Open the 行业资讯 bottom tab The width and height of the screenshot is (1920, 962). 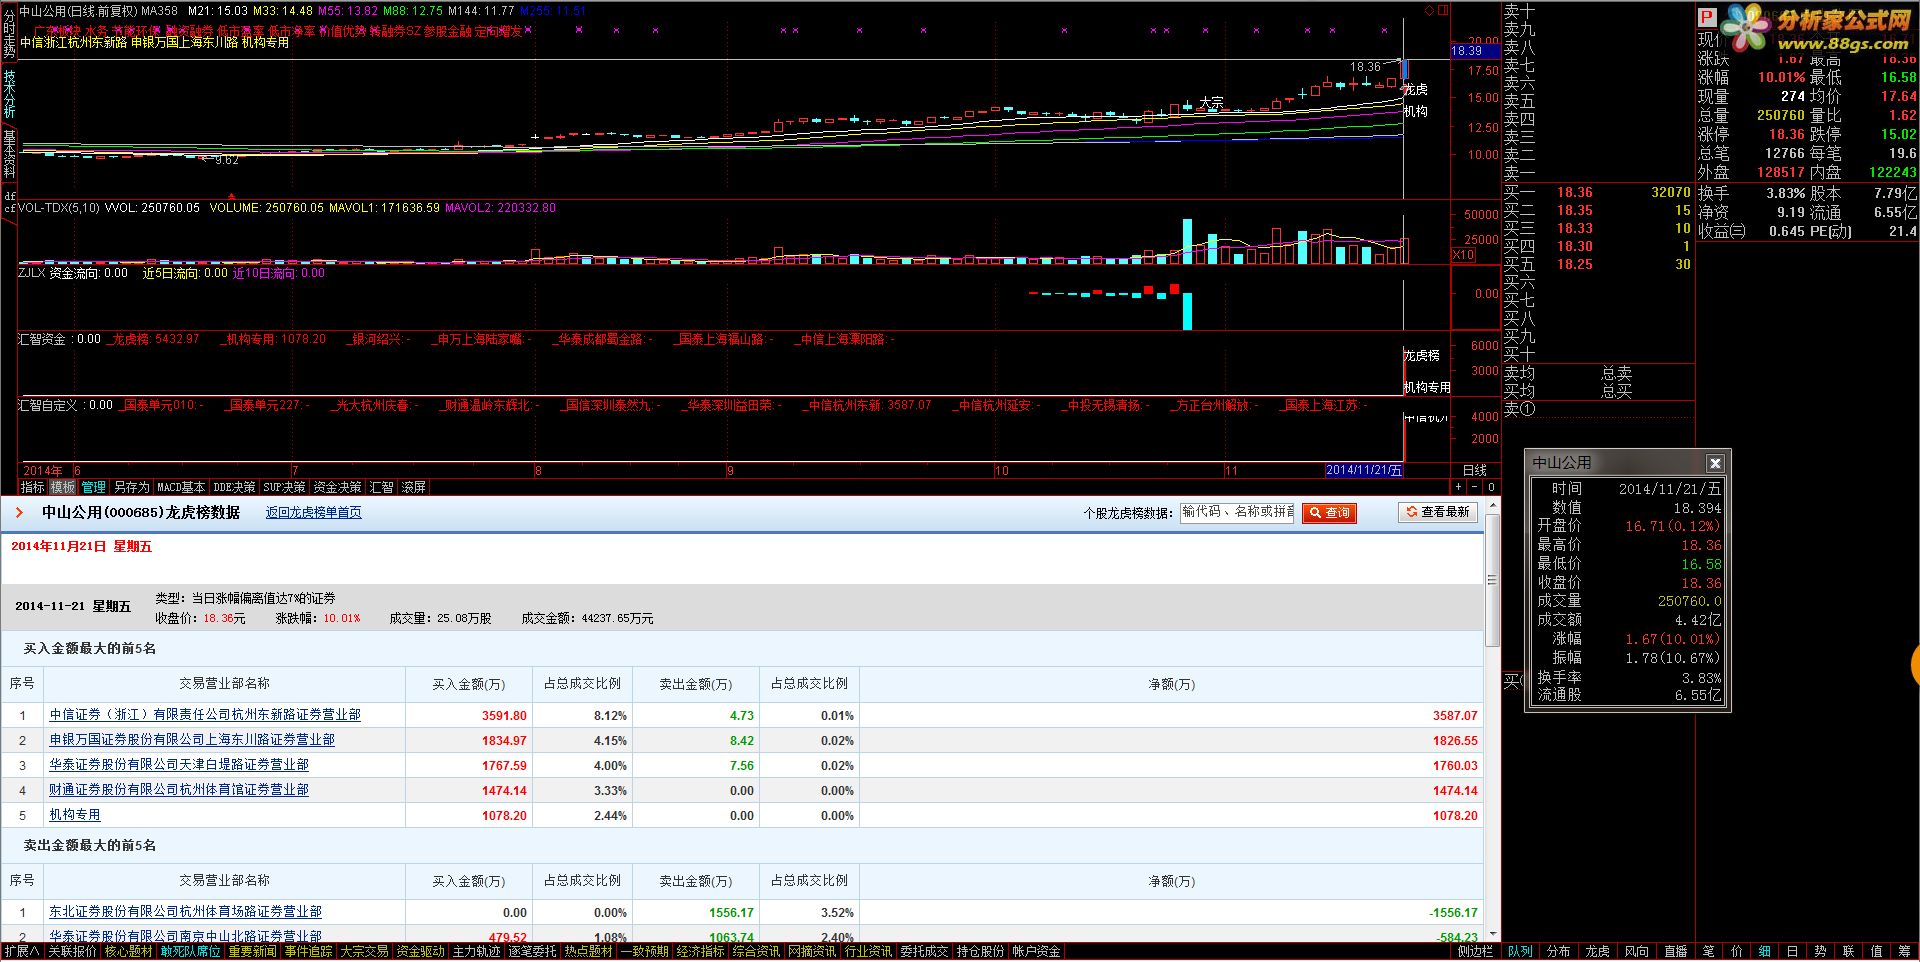pos(868,952)
